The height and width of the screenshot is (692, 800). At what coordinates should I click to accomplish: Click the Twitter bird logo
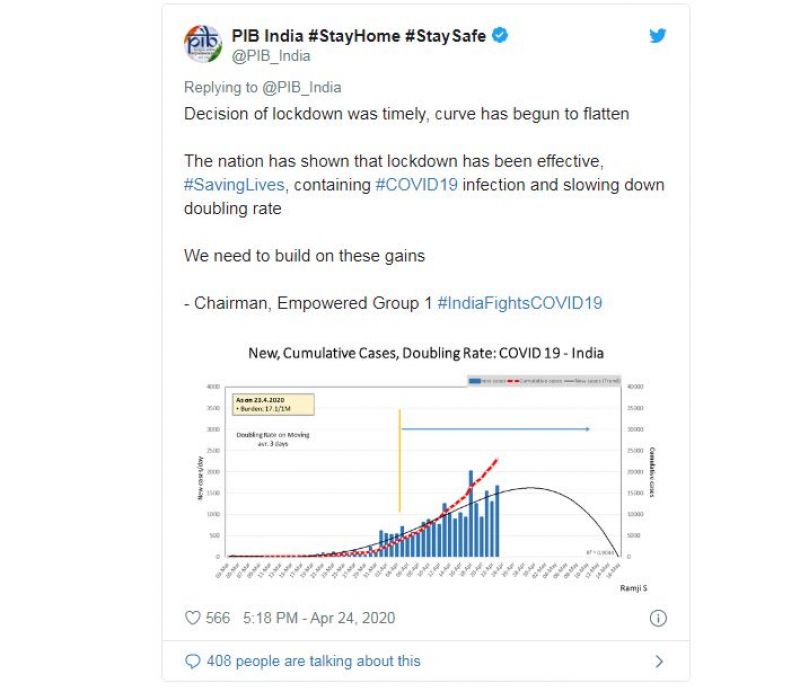(656, 35)
